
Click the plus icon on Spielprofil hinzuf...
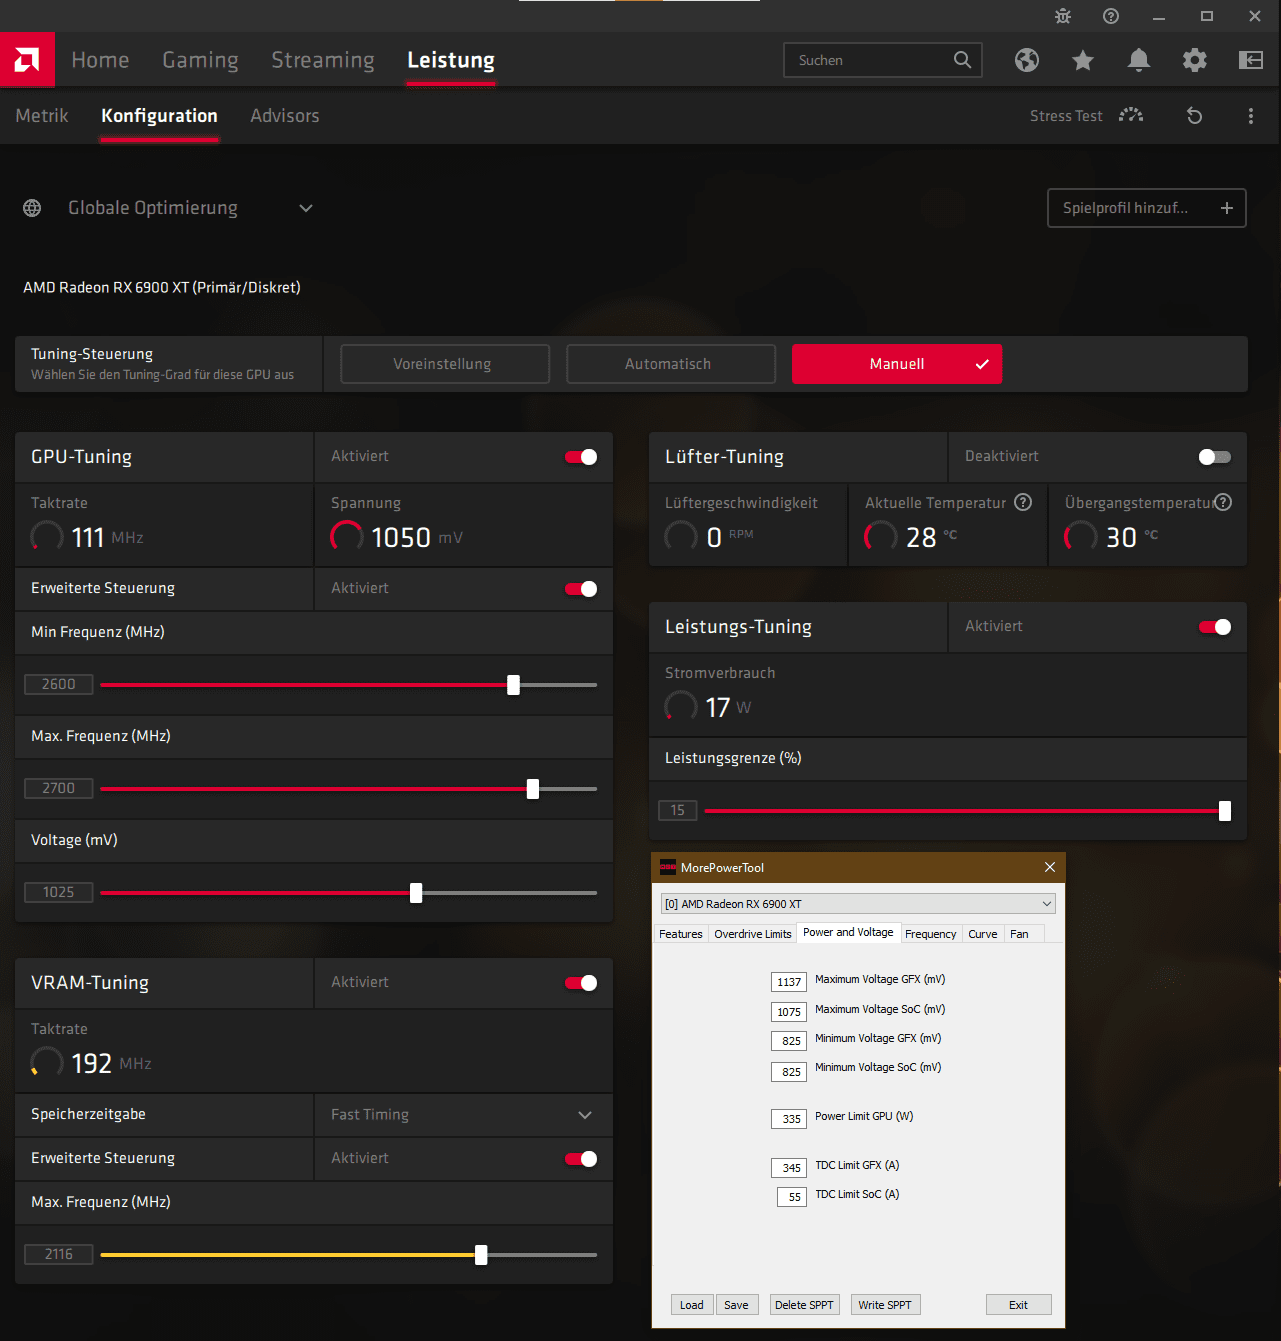click(x=1227, y=208)
